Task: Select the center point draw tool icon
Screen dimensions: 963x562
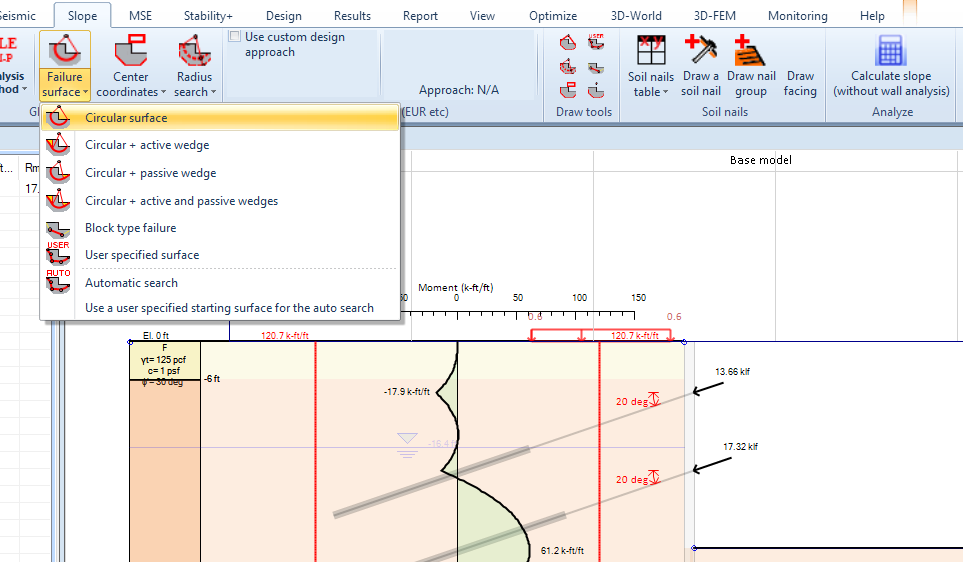Action: point(596,91)
